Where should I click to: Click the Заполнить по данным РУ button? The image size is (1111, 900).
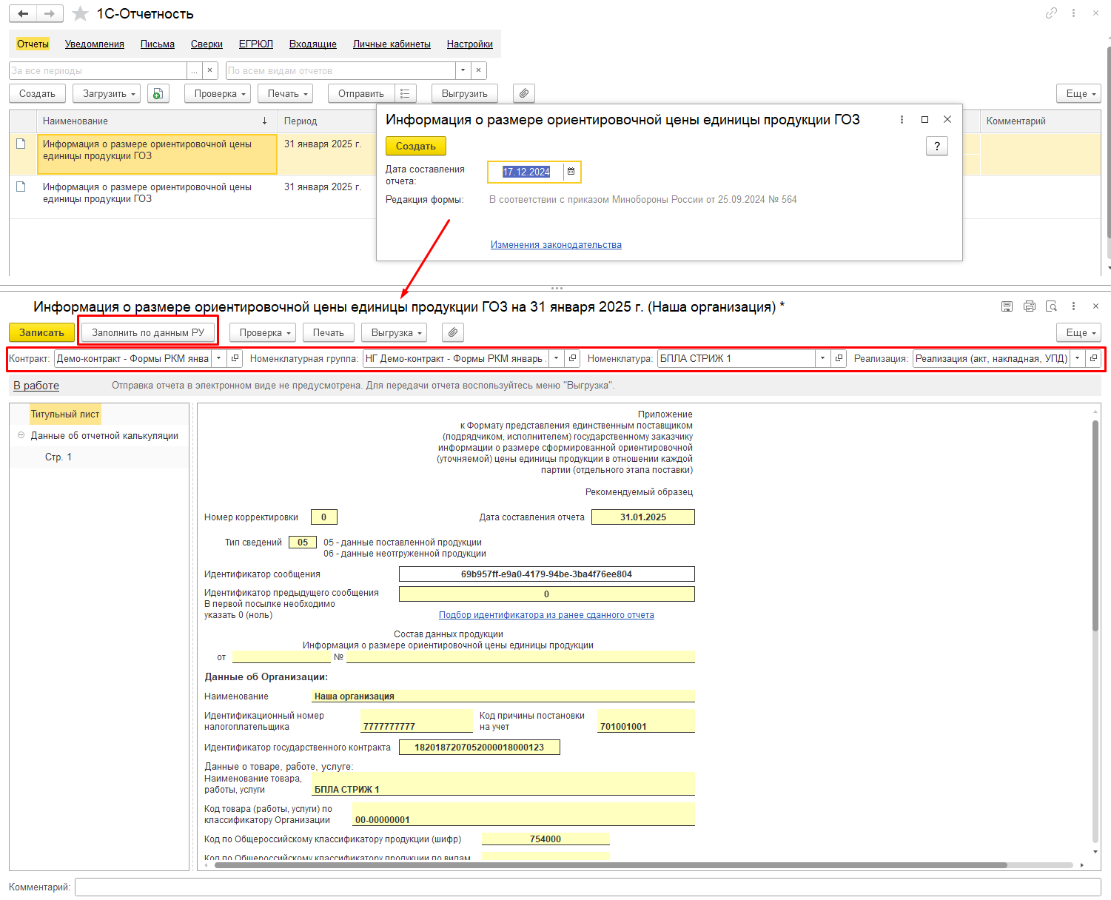point(148,332)
